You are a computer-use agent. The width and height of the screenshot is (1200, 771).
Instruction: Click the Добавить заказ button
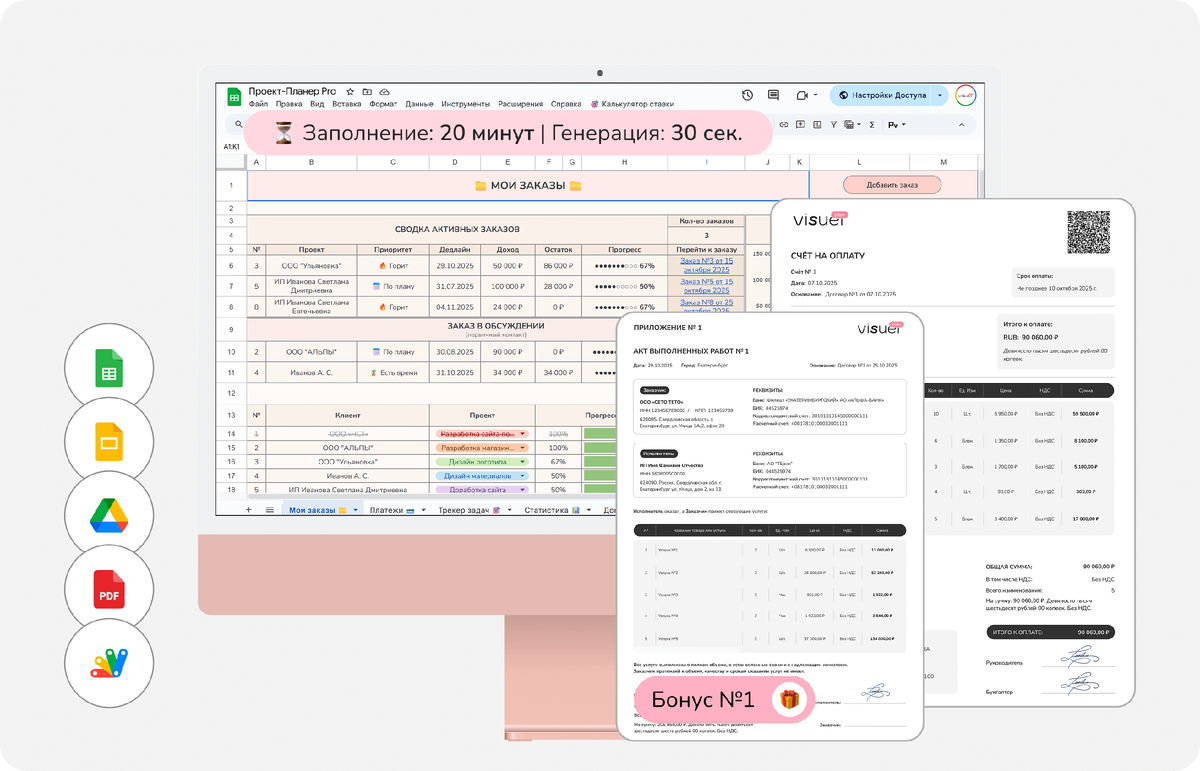click(x=892, y=185)
